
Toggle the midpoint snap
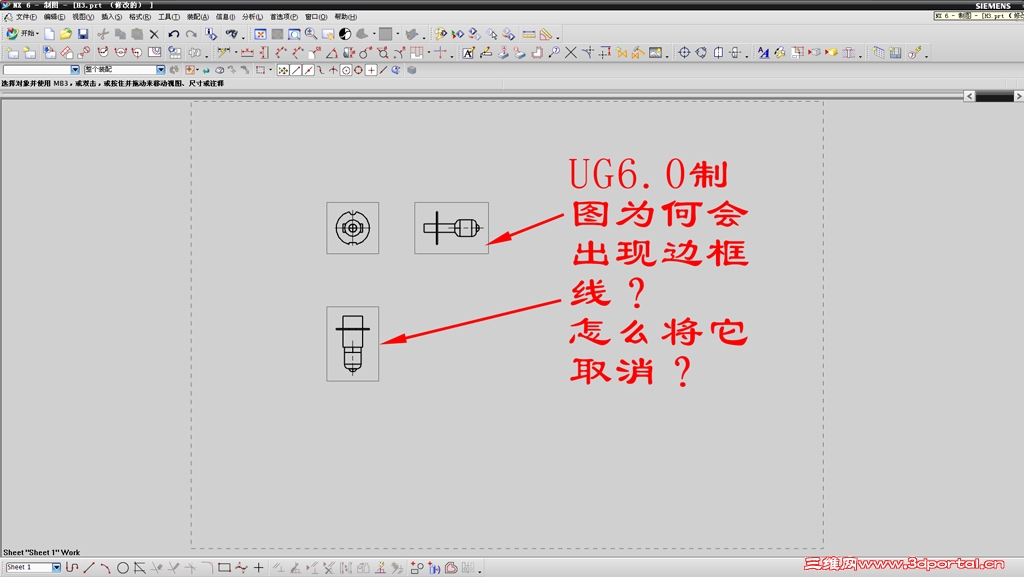tap(308, 70)
